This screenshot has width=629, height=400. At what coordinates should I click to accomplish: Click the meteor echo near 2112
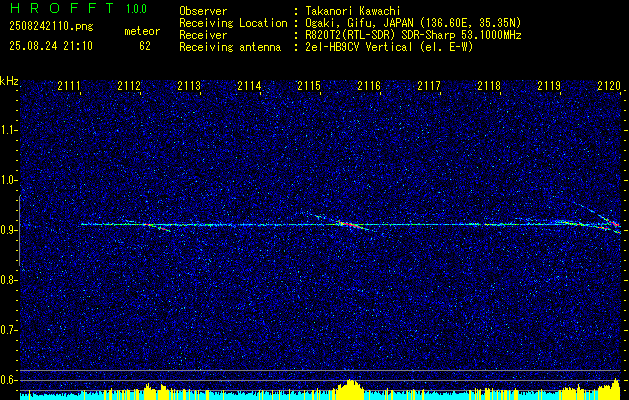click(157, 227)
